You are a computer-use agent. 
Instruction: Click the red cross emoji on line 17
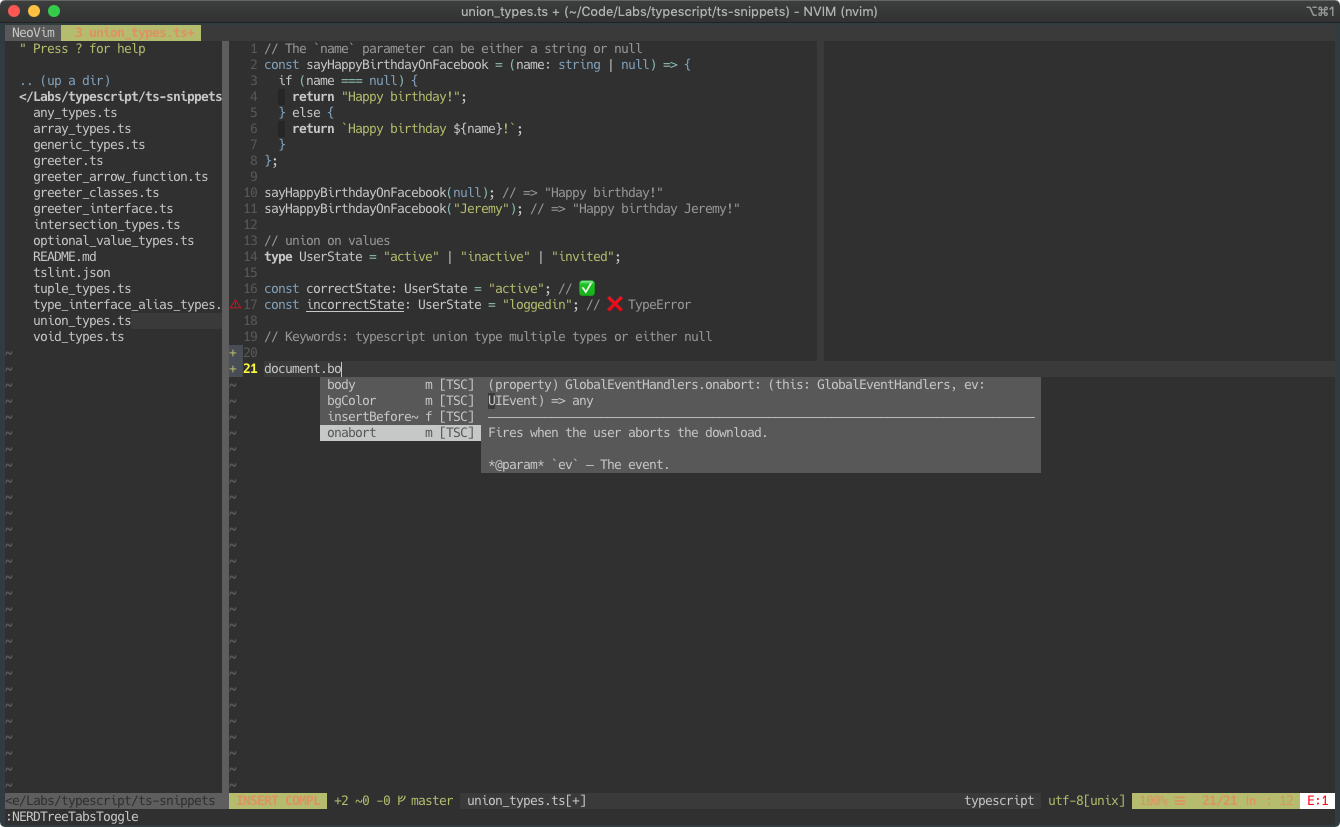tap(615, 304)
